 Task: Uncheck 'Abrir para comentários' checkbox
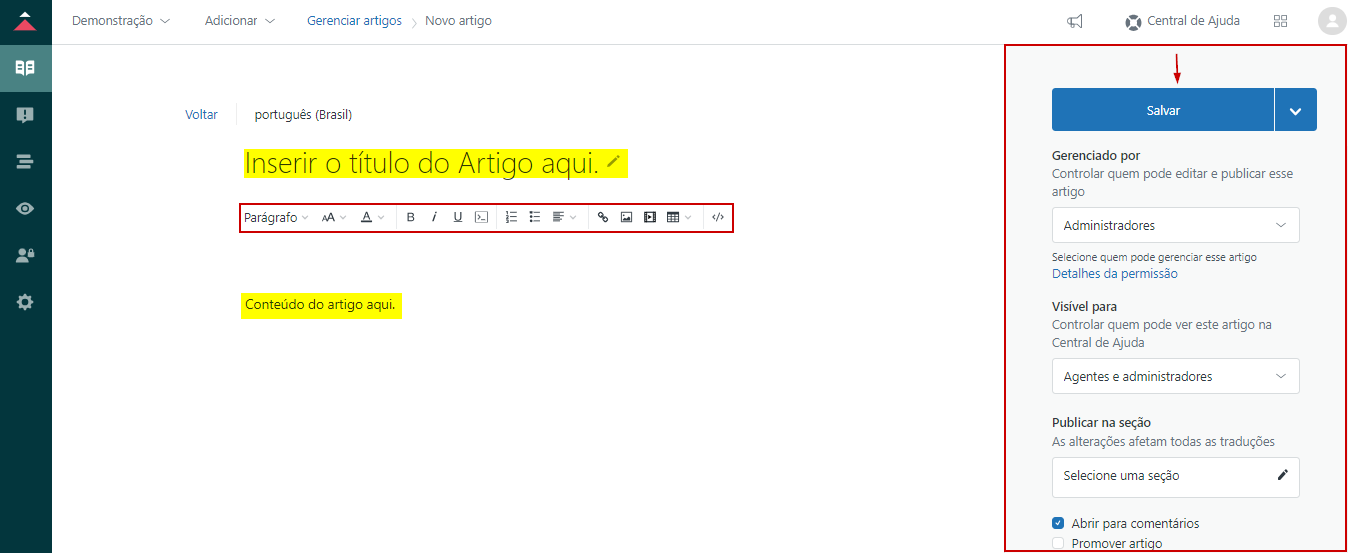point(1058,523)
